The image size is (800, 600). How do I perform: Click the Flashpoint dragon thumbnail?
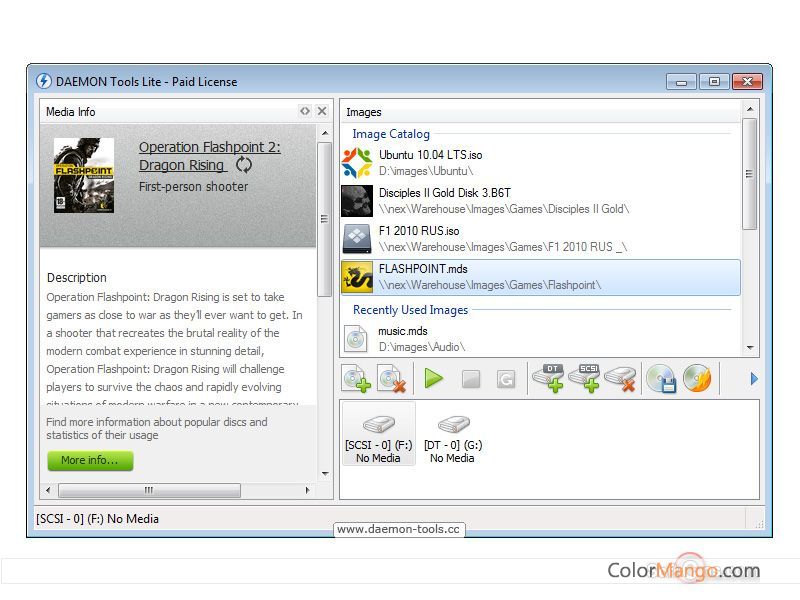357,277
